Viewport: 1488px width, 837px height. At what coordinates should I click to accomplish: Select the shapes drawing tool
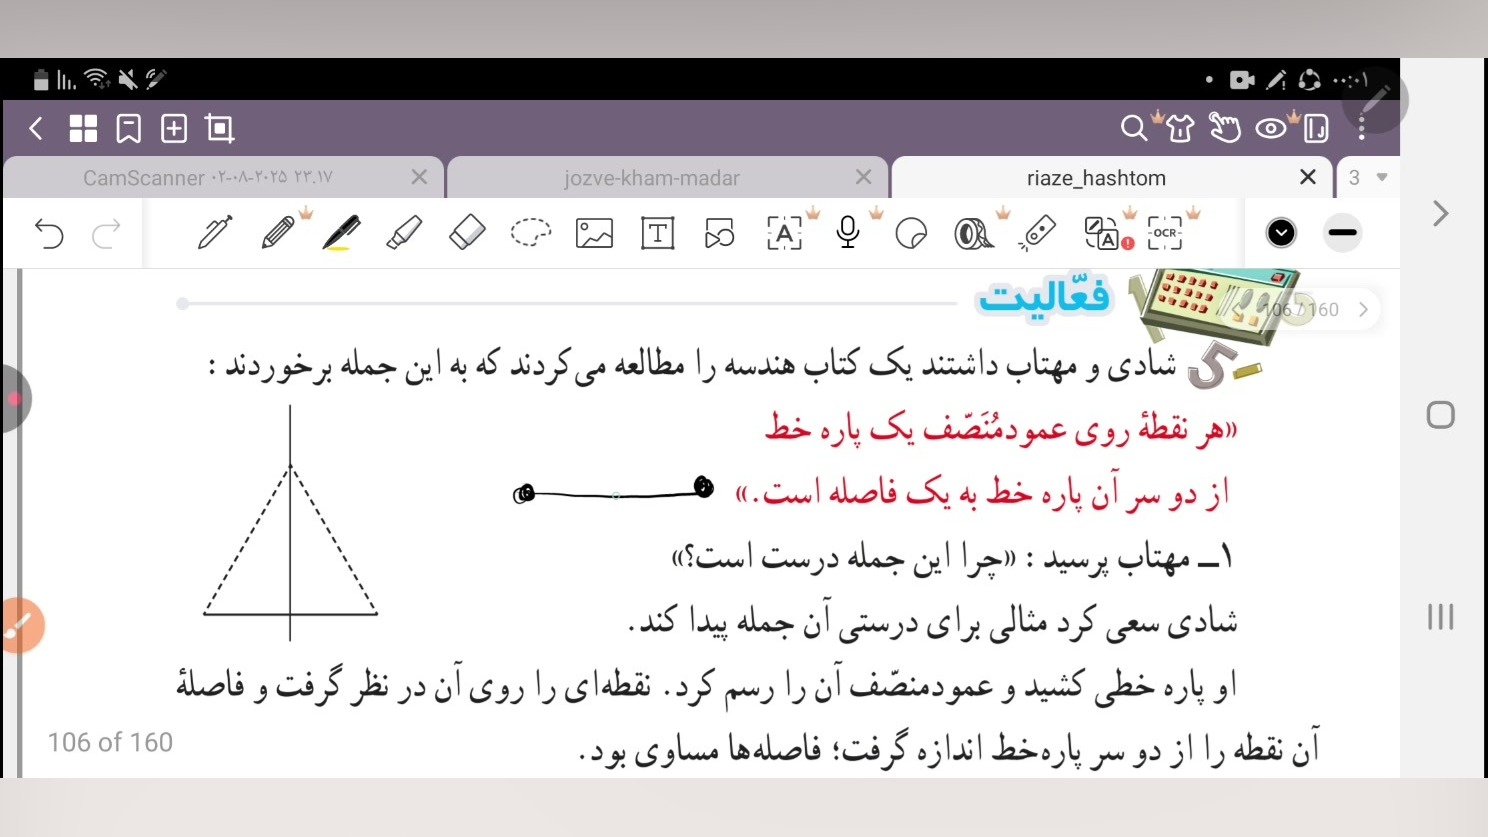[720, 233]
